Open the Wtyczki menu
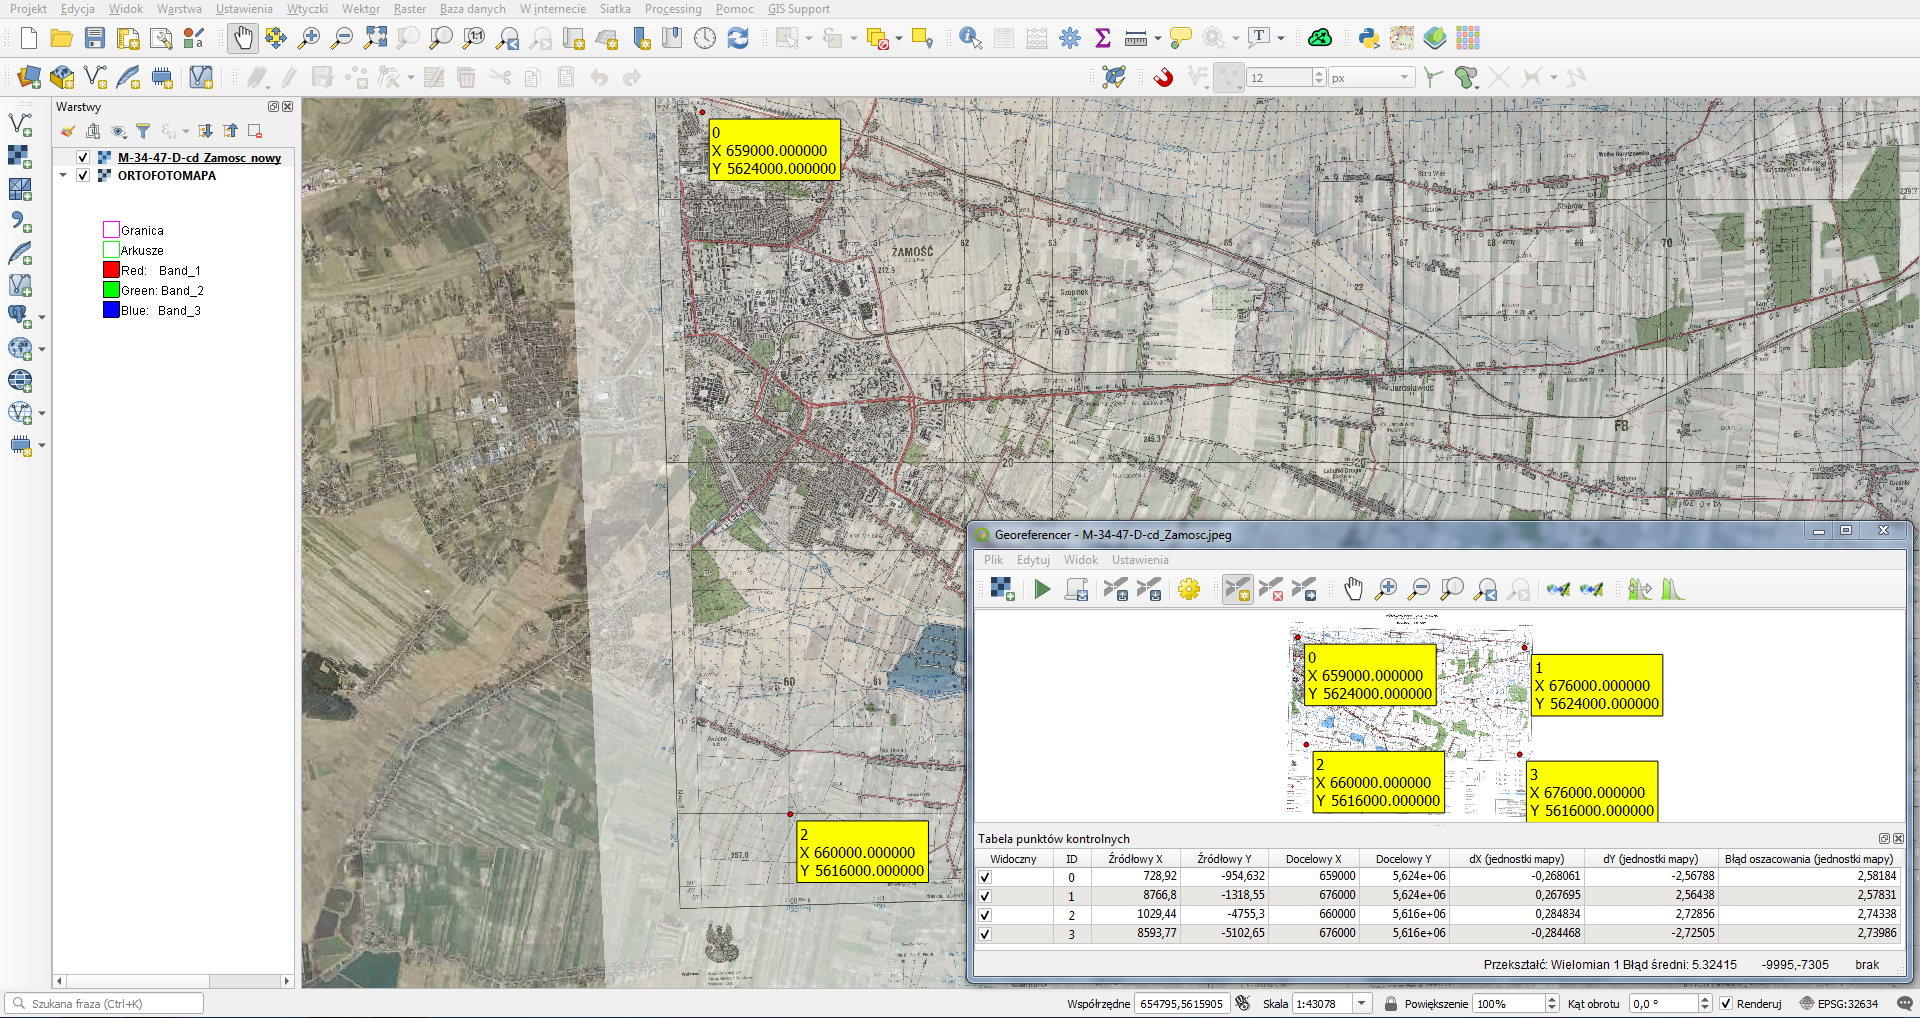1920x1018 pixels. coord(307,9)
